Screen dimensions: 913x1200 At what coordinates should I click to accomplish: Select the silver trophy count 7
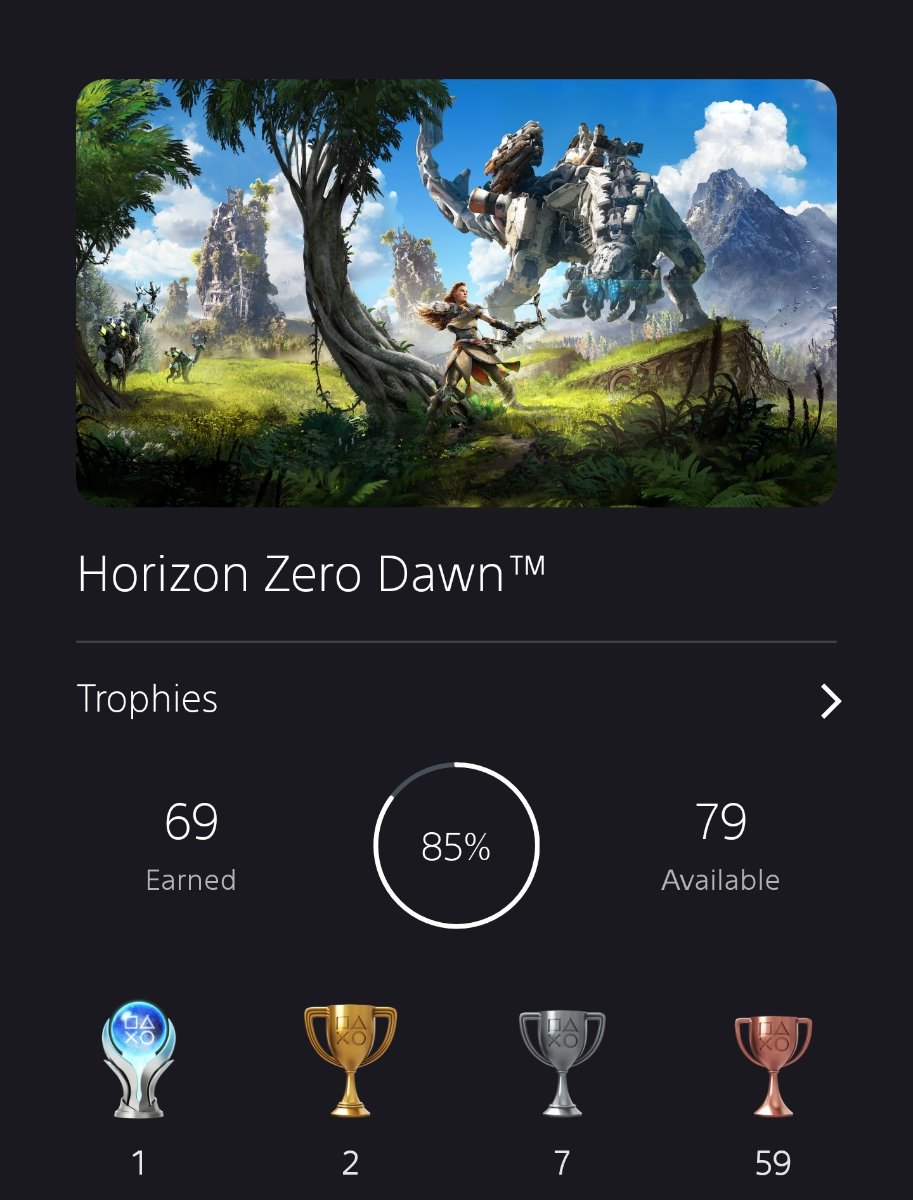point(562,1163)
